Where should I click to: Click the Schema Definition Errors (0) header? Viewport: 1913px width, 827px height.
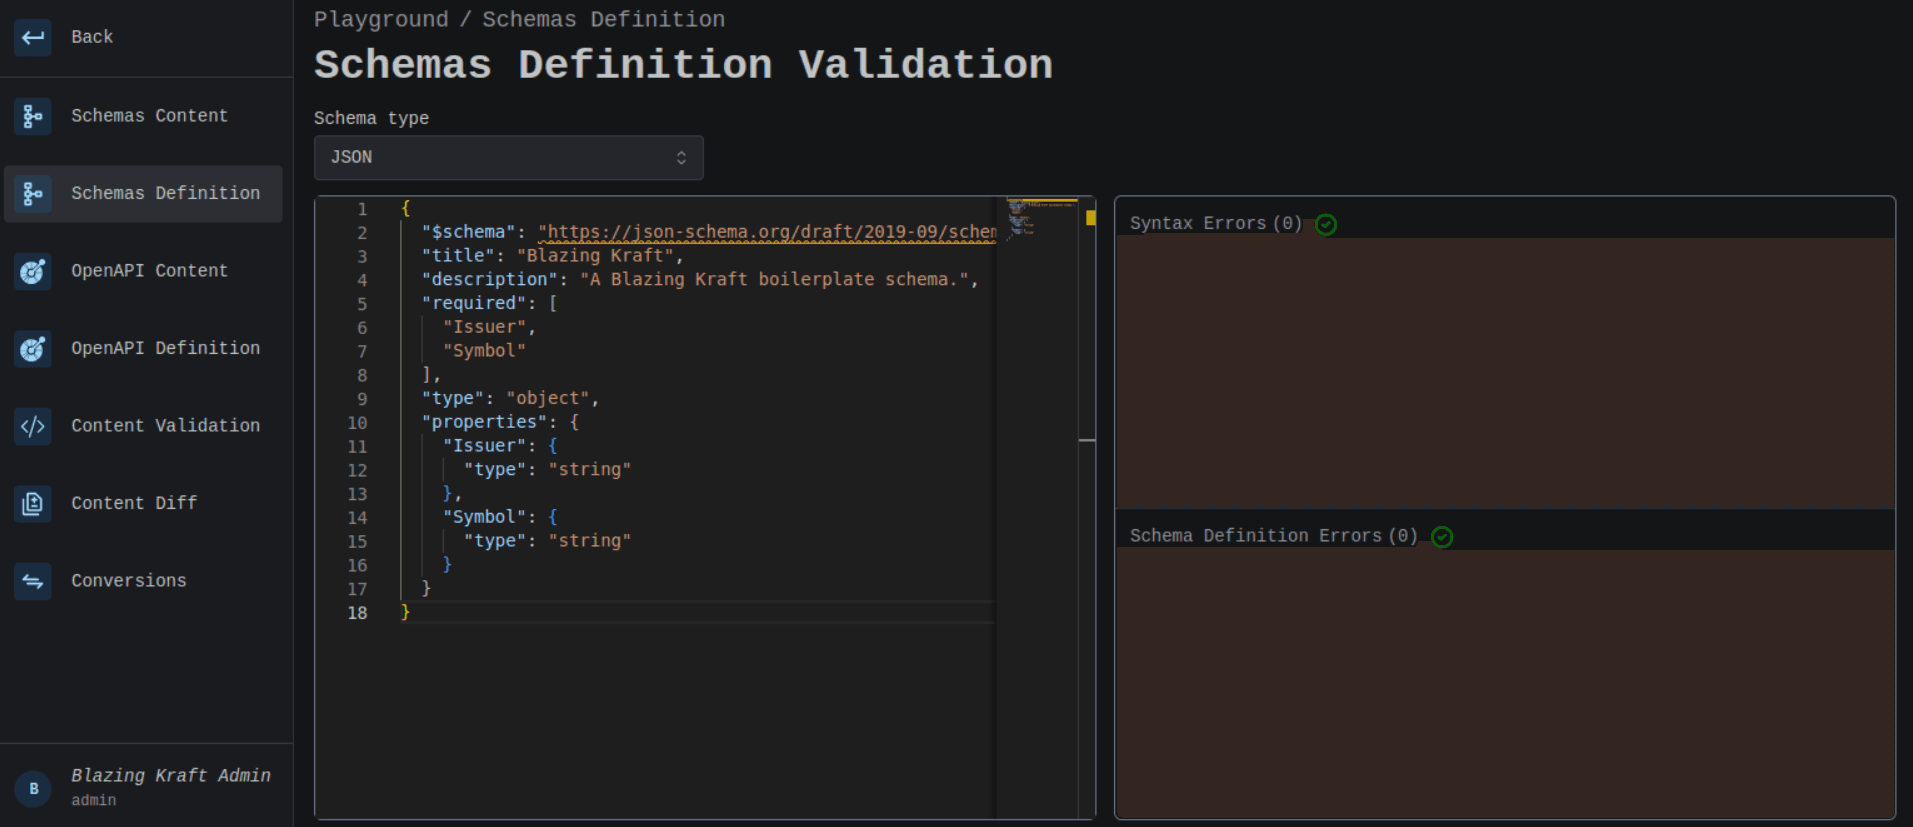coord(1274,536)
